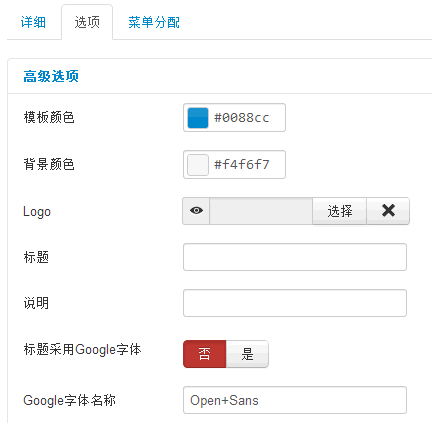Viewport: 432px width, 423px height.
Task: Preview the Logo with the eye icon
Action: click(x=196, y=211)
